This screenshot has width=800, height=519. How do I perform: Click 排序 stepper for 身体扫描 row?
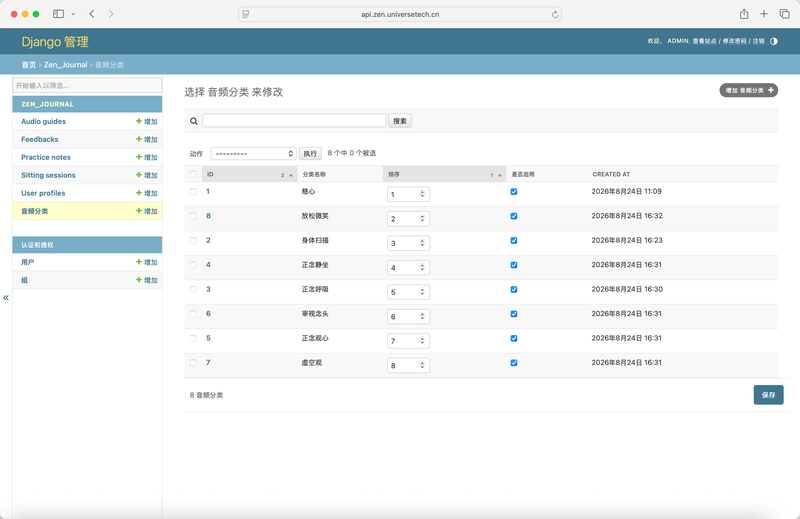pyautogui.click(x=422, y=243)
